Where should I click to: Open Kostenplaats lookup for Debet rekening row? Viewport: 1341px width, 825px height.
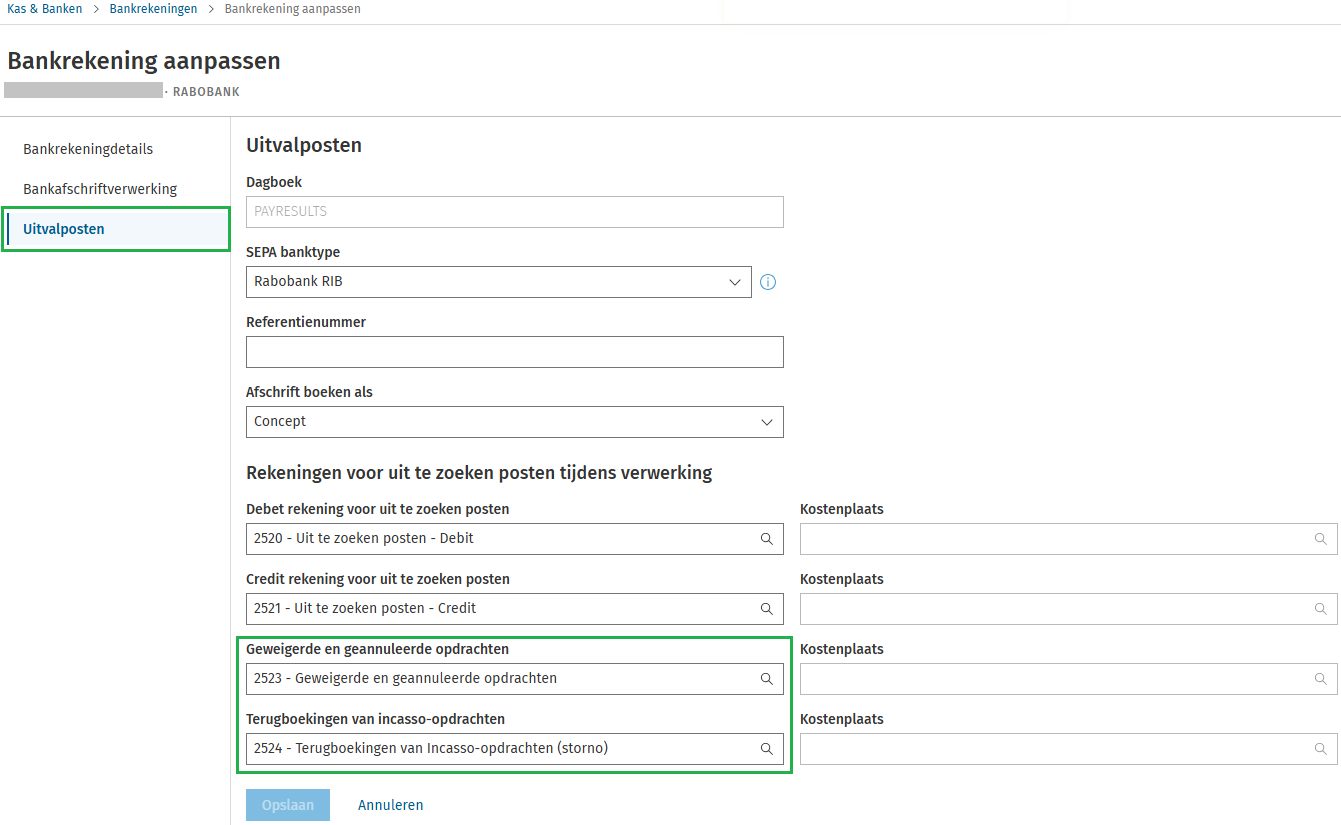click(x=1321, y=539)
